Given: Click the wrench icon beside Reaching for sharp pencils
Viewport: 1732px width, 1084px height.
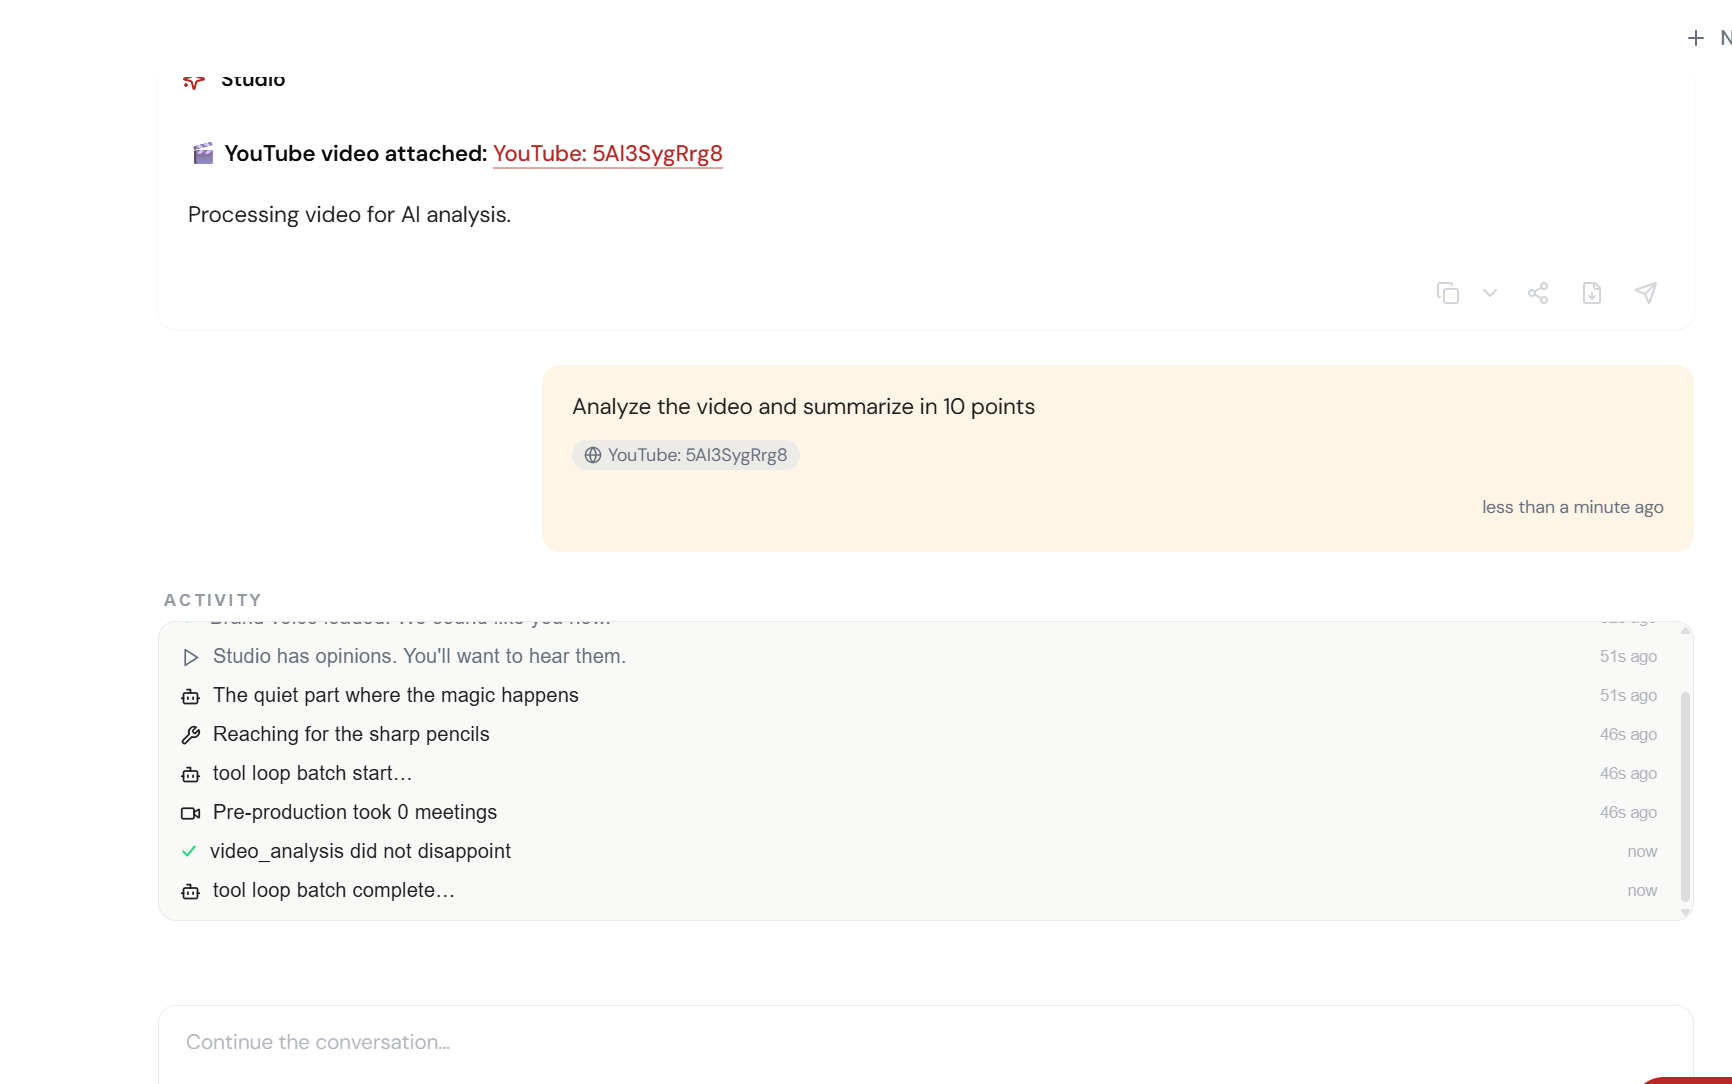Looking at the screenshot, I should [190, 734].
